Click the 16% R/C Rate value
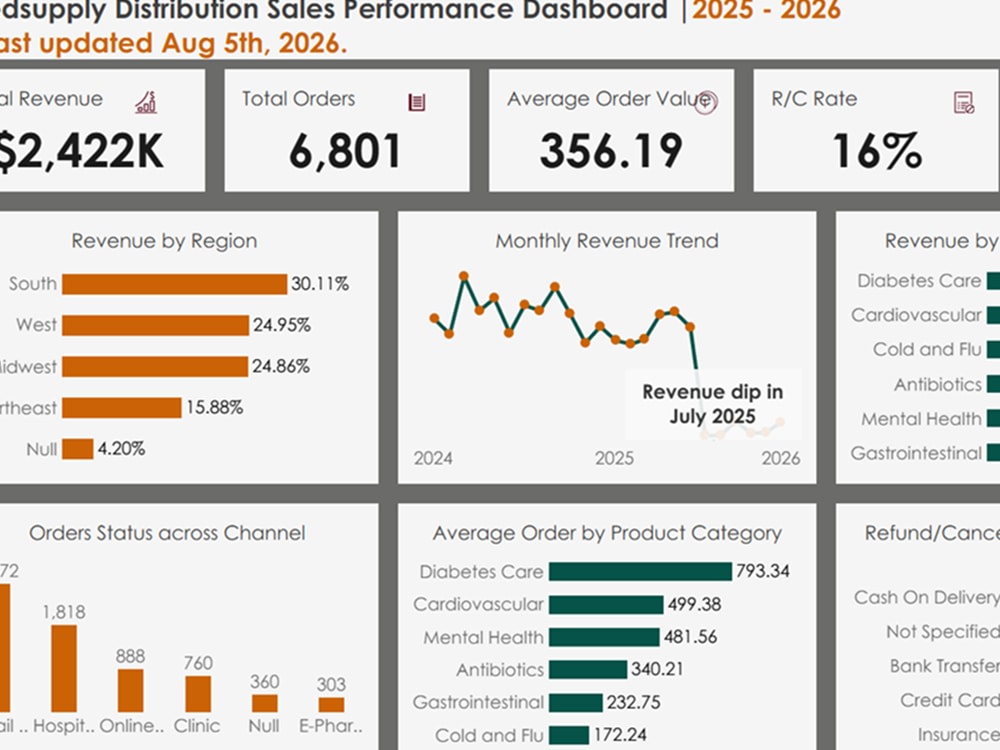1000x750 pixels. coord(877,152)
